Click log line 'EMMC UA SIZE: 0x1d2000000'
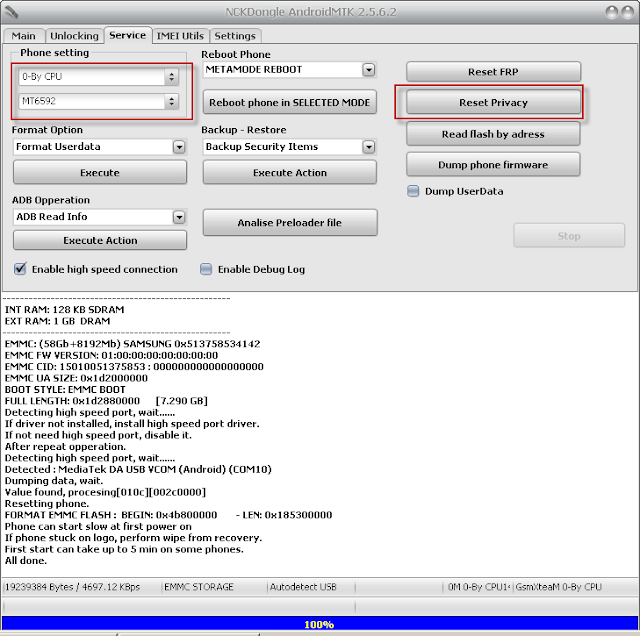The width and height of the screenshot is (640, 636). click(x=76, y=378)
